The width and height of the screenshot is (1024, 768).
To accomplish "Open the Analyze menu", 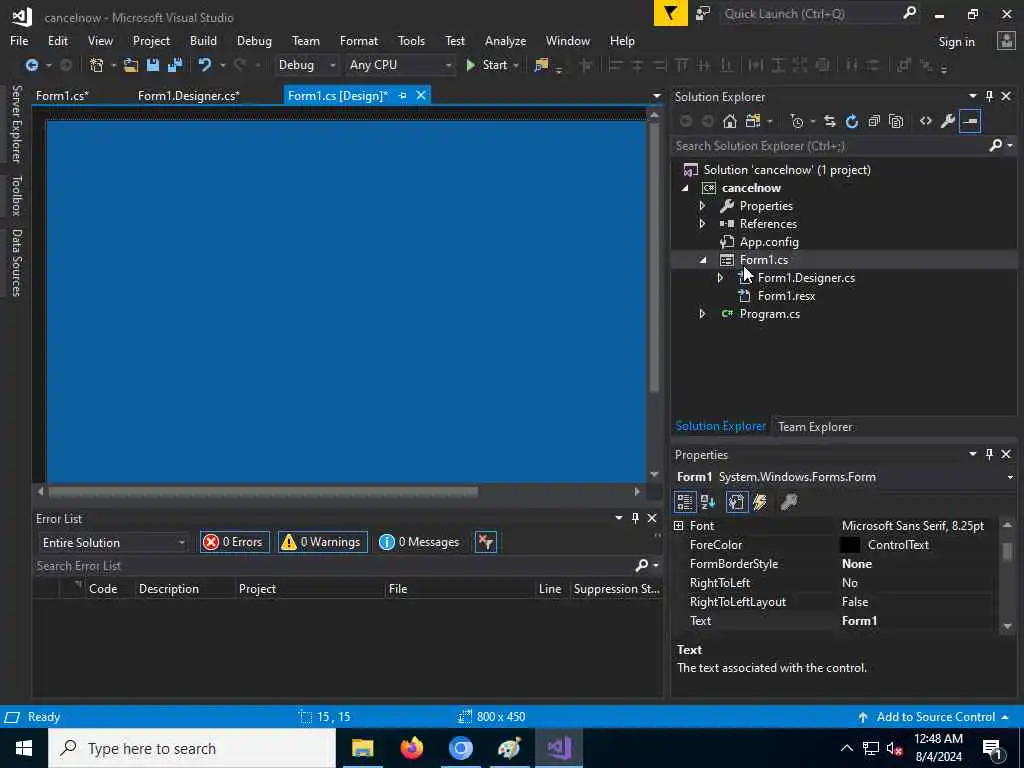I will (x=505, y=40).
